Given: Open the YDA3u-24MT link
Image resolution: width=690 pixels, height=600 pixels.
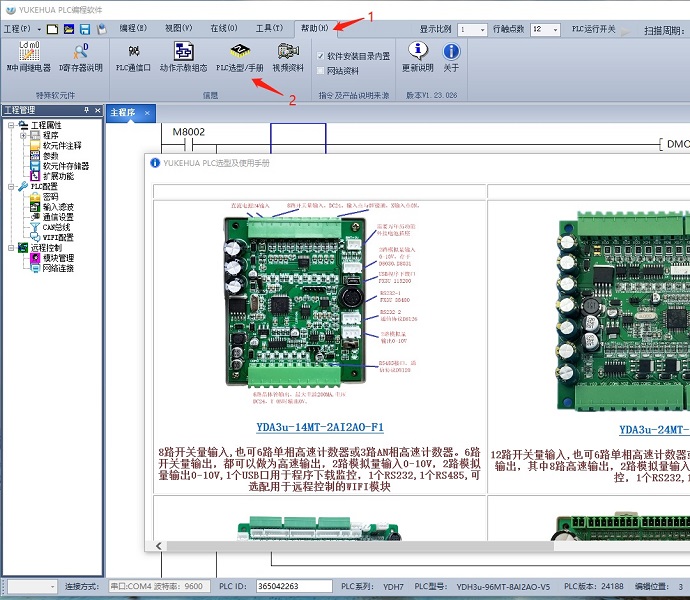Looking at the screenshot, I should pos(654,430).
